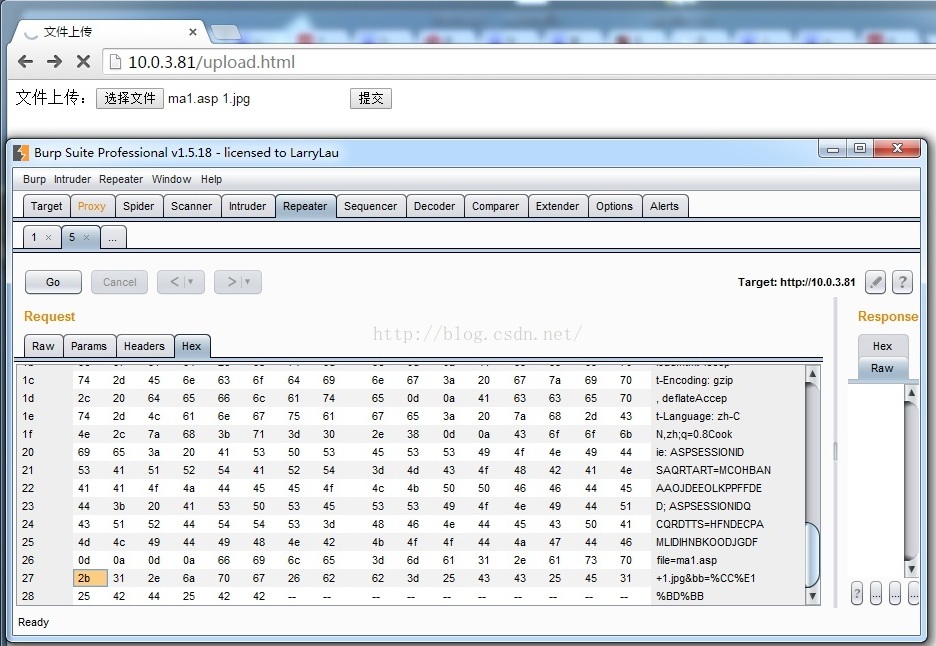
Task: Click the Cancel button
Action: click(119, 282)
